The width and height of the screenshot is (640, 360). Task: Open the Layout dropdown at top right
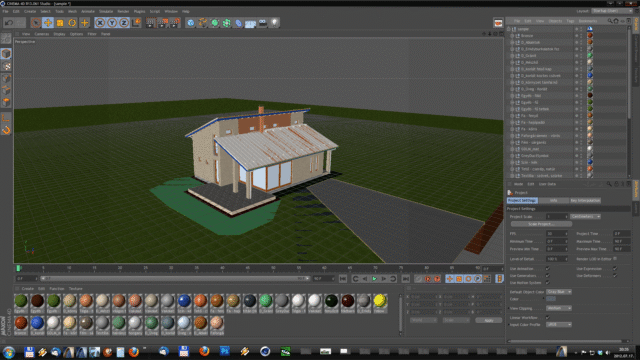point(612,11)
